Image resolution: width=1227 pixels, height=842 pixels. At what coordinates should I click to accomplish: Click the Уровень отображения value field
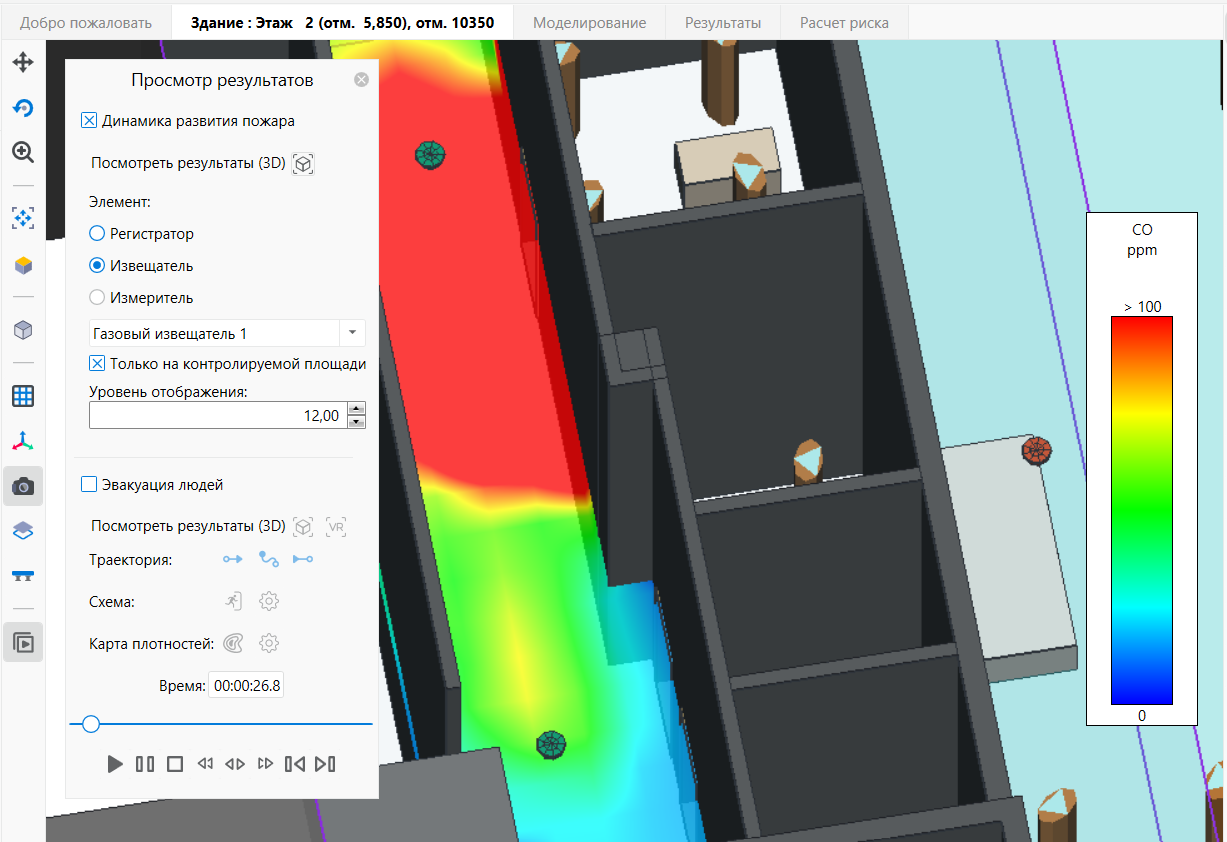tap(218, 415)
